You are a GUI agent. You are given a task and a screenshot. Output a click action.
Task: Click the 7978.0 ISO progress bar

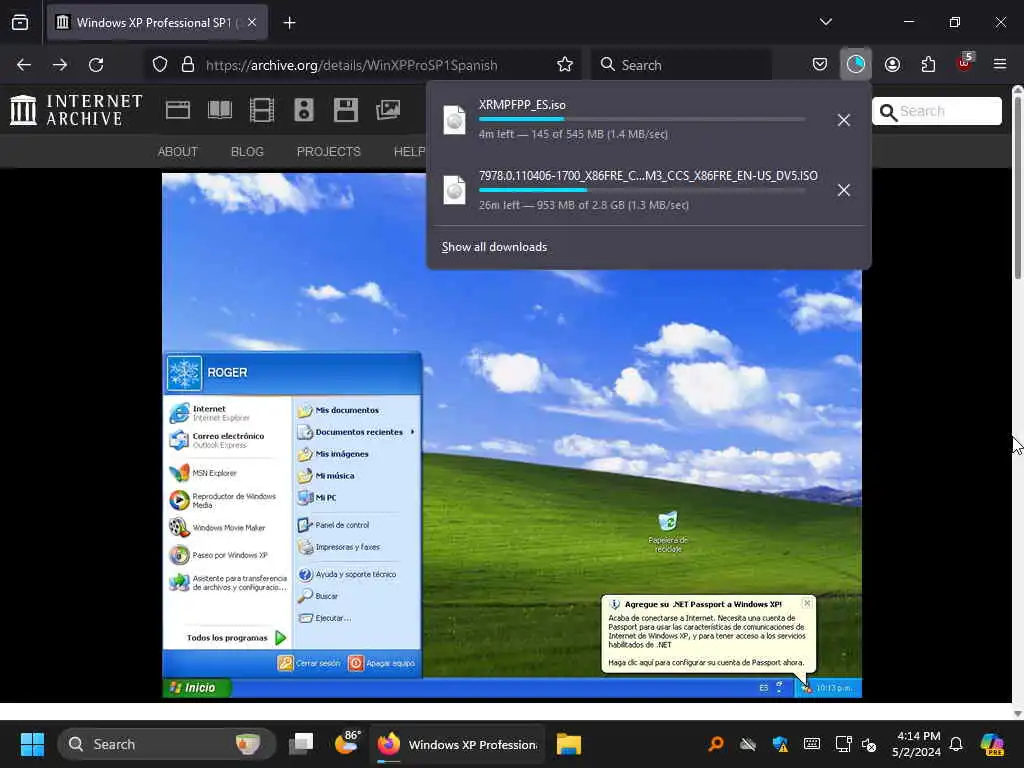coord(641,190)
